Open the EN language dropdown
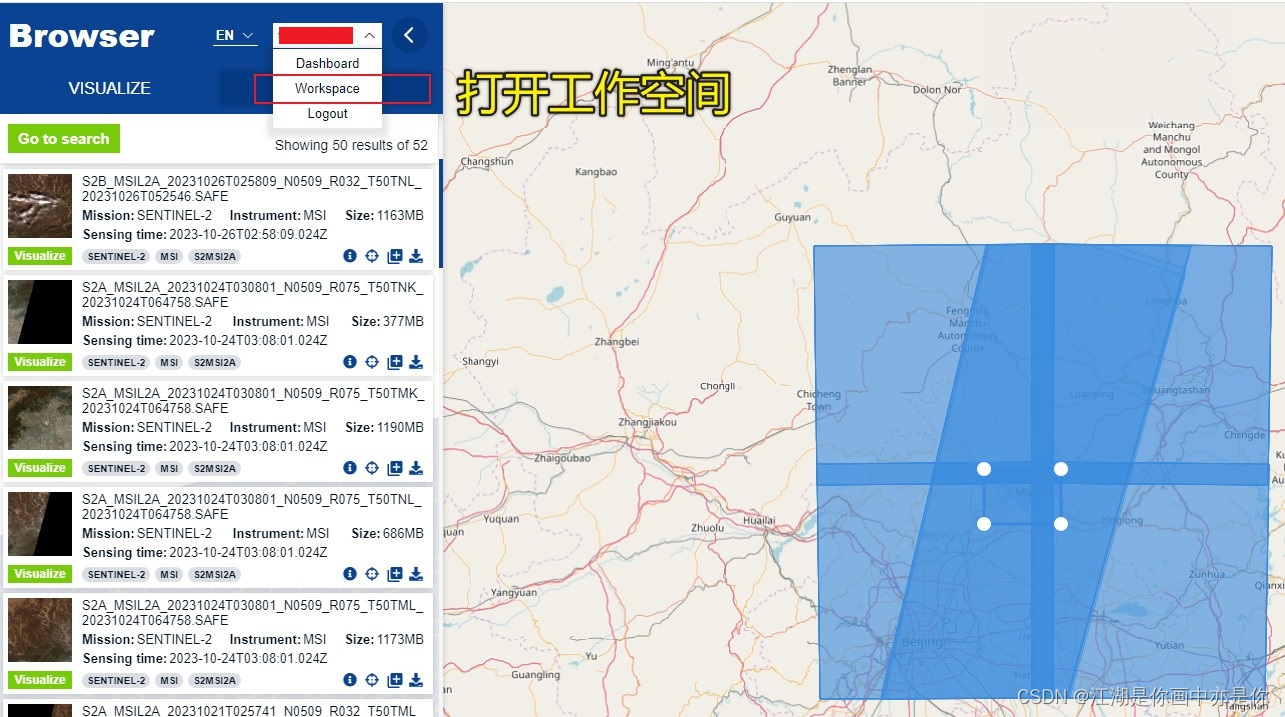1285x717 pixels. coord(235,36)
